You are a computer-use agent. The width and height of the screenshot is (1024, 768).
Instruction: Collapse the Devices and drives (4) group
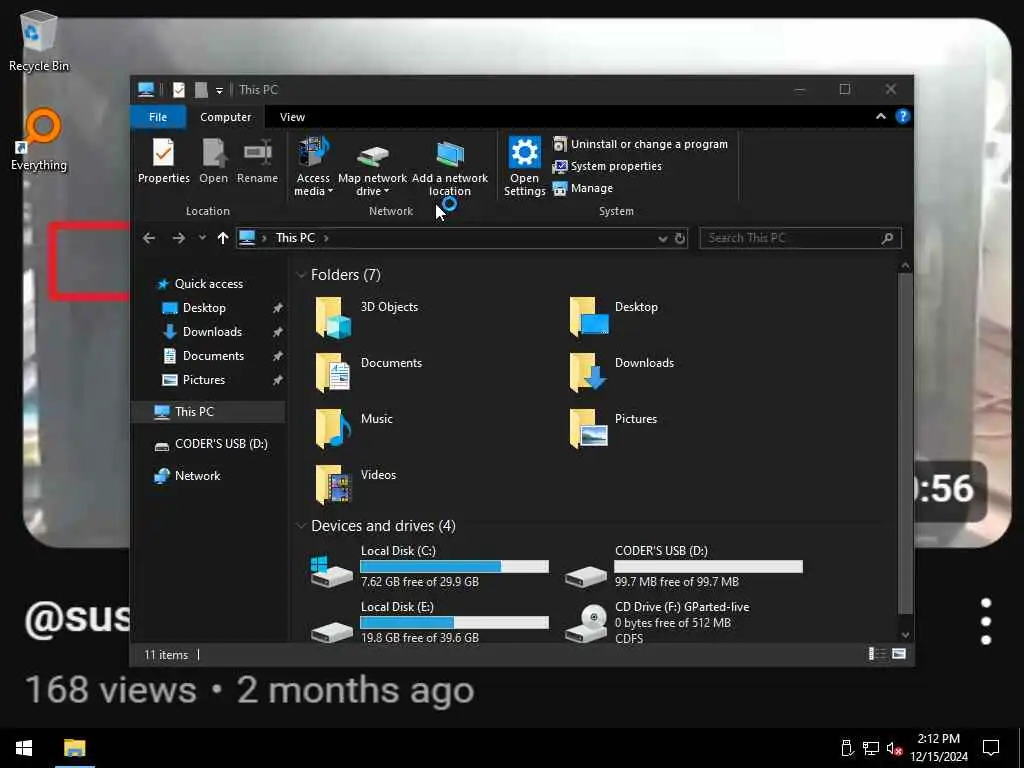[301, 526]
